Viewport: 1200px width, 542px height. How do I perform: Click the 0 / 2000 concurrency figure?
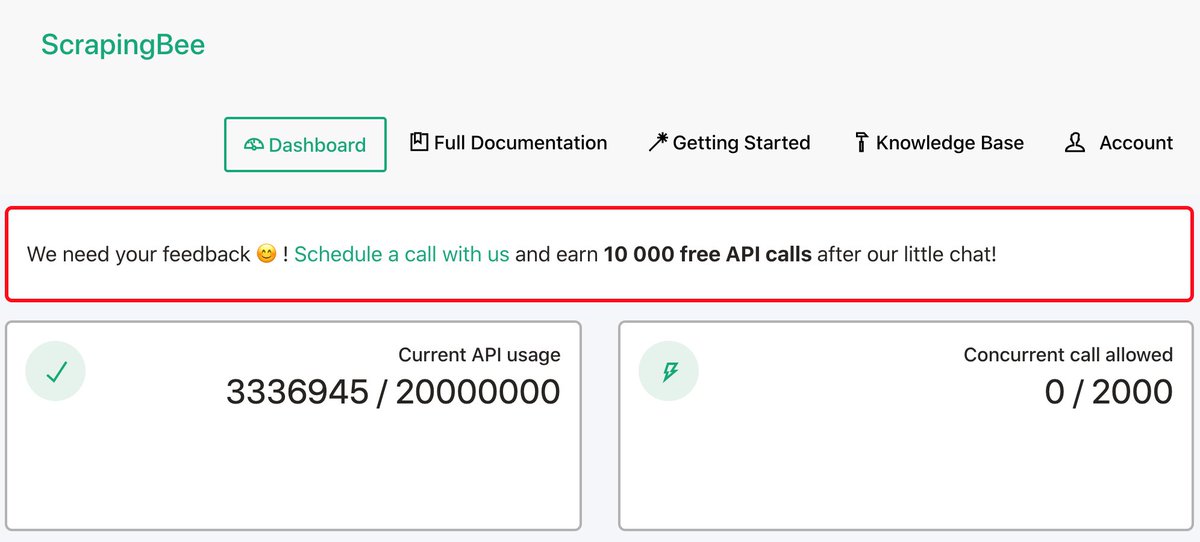coord(1109,392)
